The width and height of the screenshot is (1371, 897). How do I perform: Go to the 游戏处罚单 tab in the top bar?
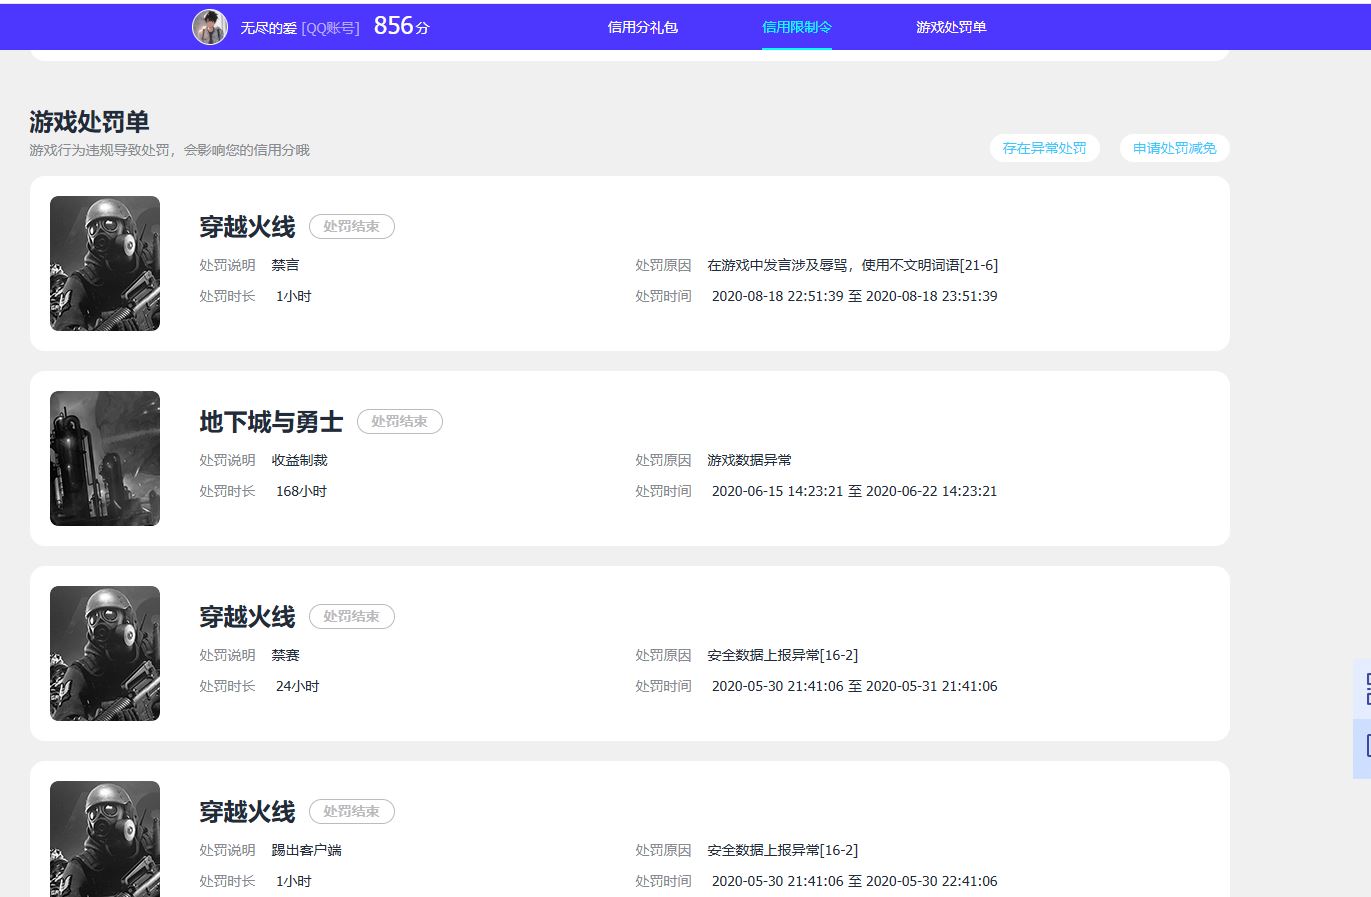pyautogui.click(x=951, y=27)
